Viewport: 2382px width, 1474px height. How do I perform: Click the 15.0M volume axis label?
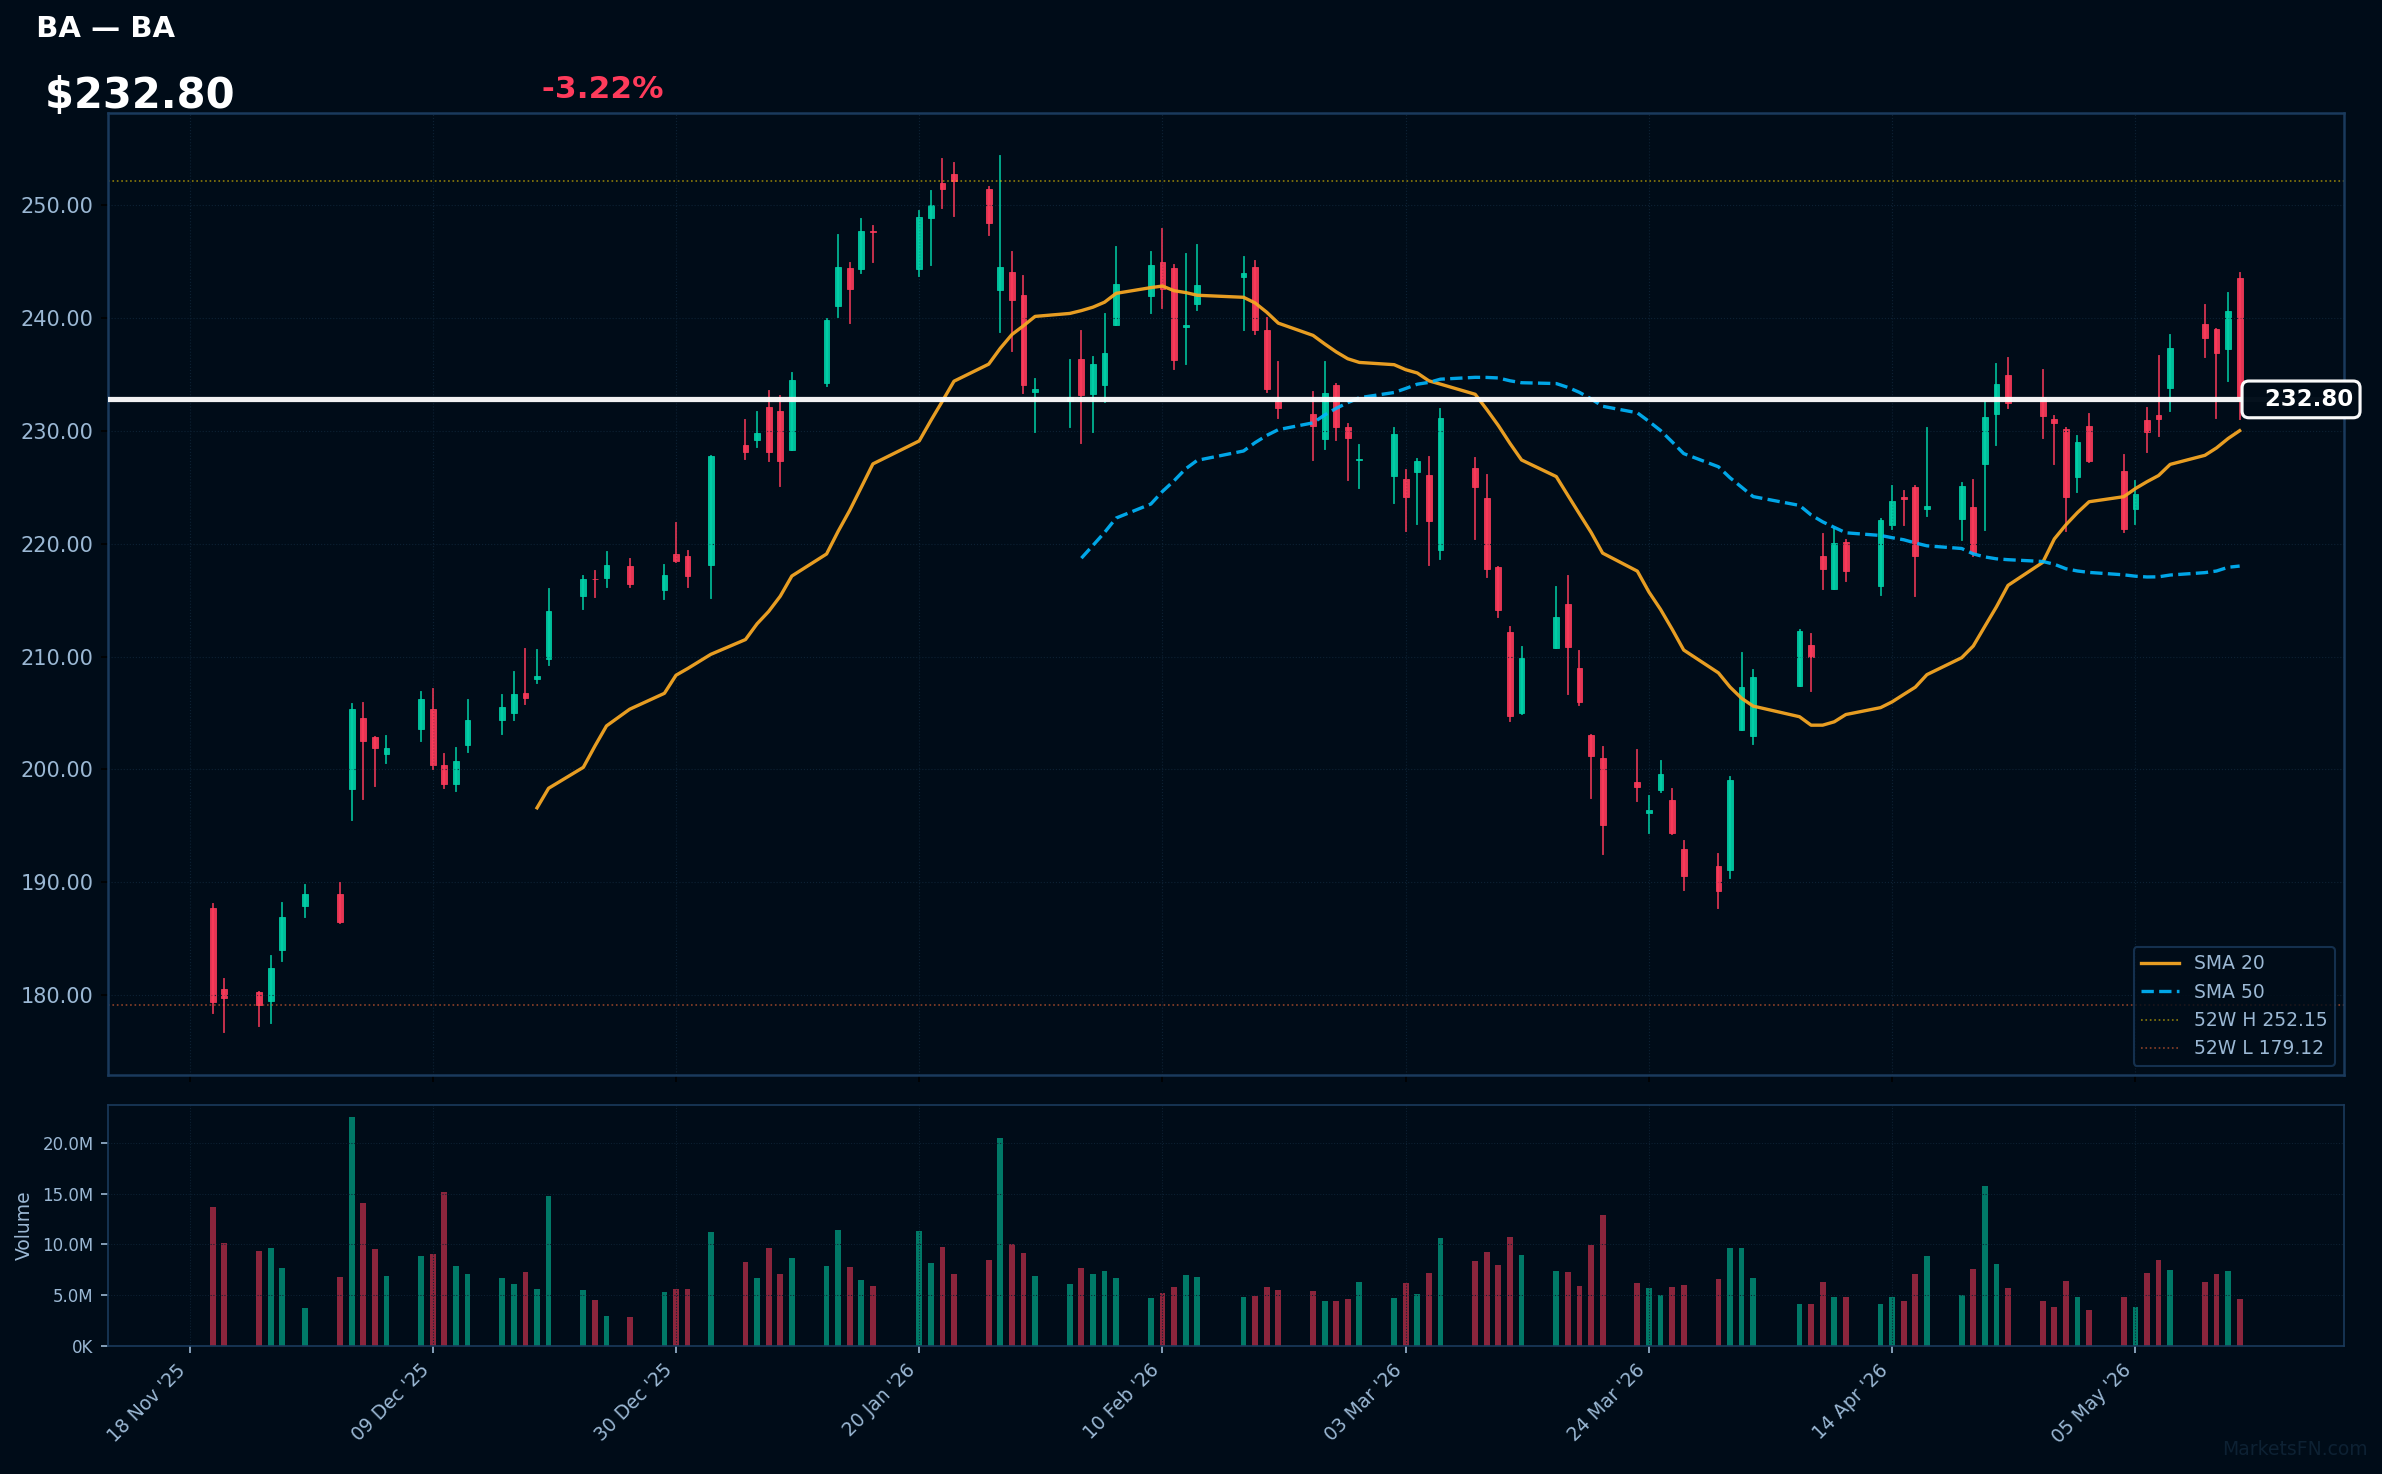point(68,1195)
